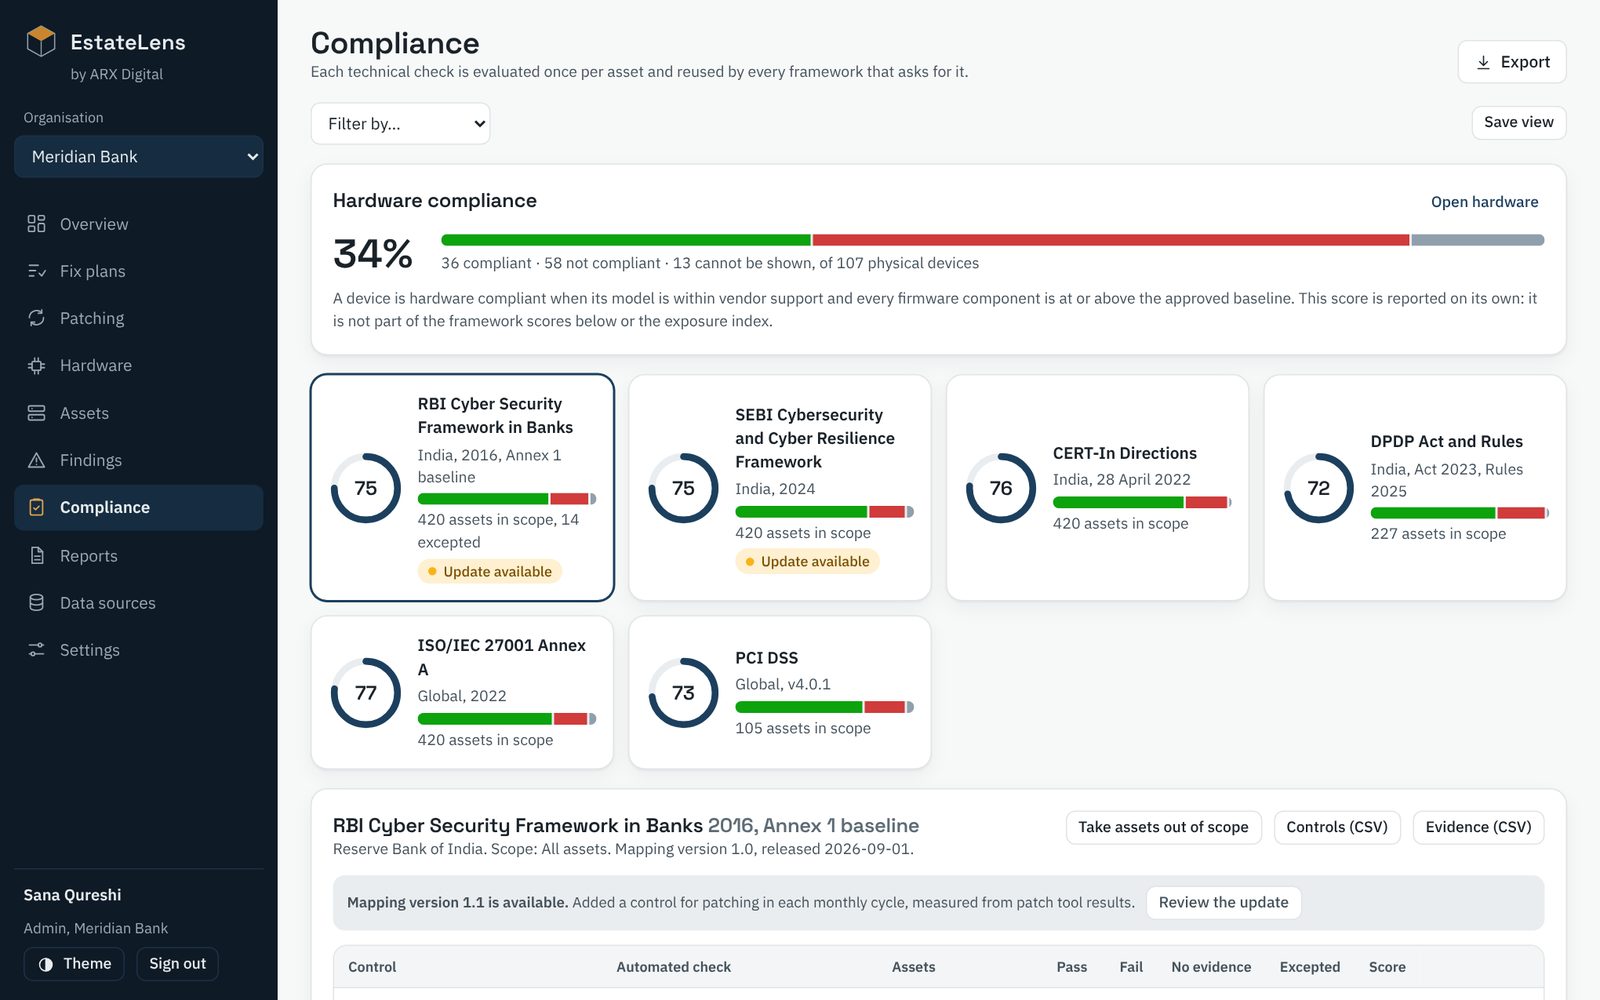Click the Fail column header

click(1131, 967)
